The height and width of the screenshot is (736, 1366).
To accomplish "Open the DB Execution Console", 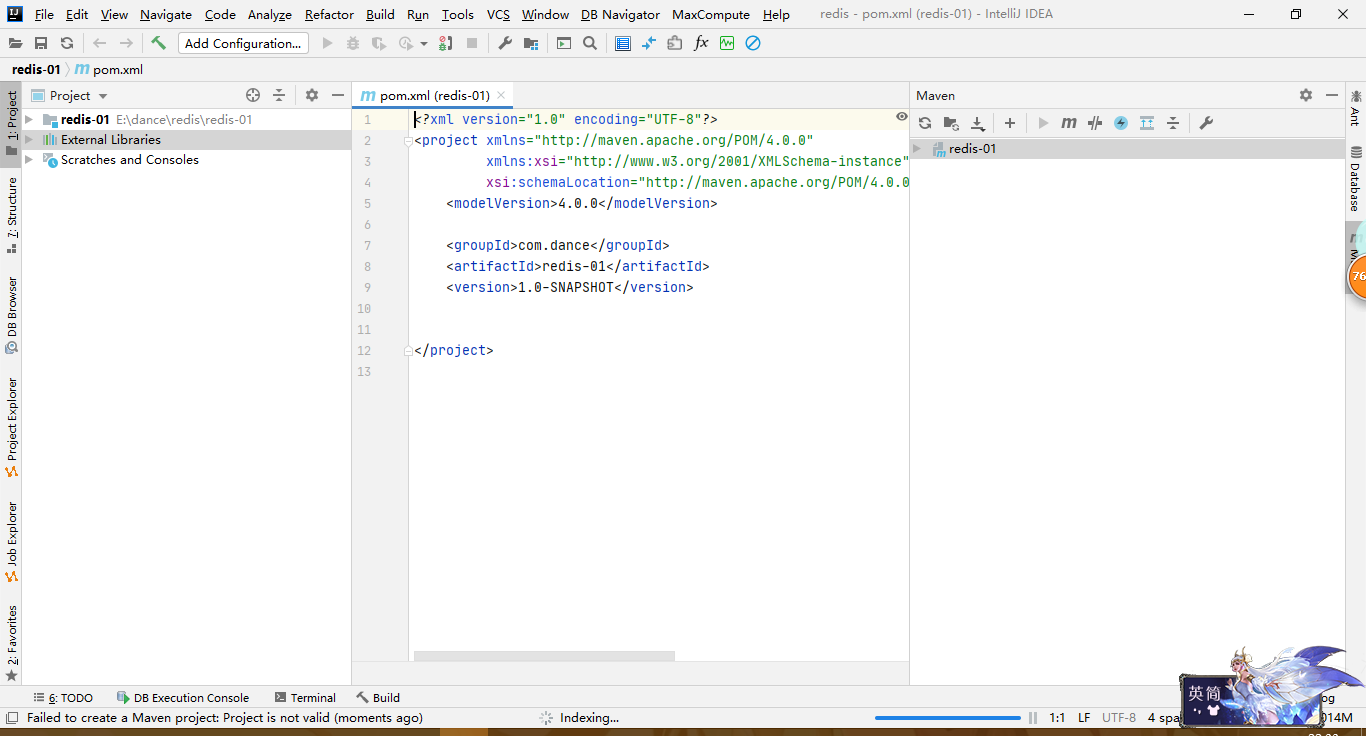I will 184,697.
